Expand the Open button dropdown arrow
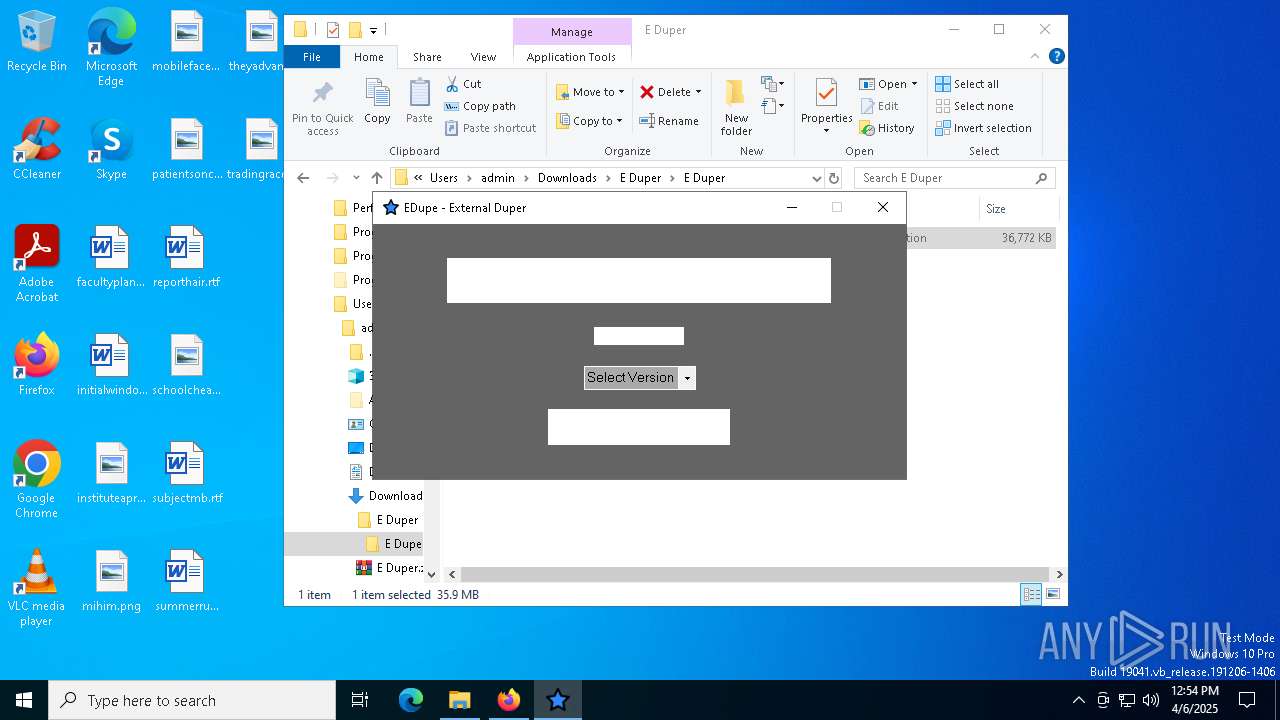 [914, 84]
